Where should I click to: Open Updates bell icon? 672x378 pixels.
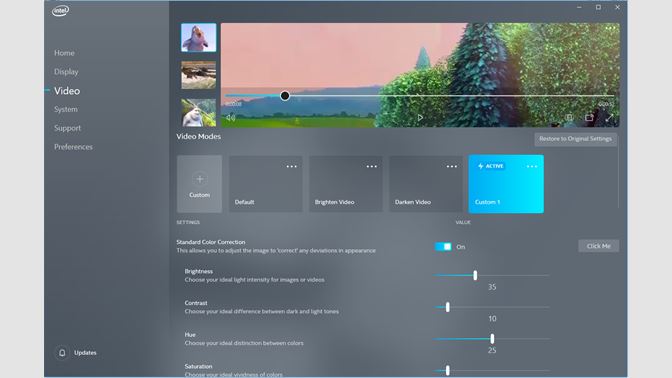coord(62,353)
